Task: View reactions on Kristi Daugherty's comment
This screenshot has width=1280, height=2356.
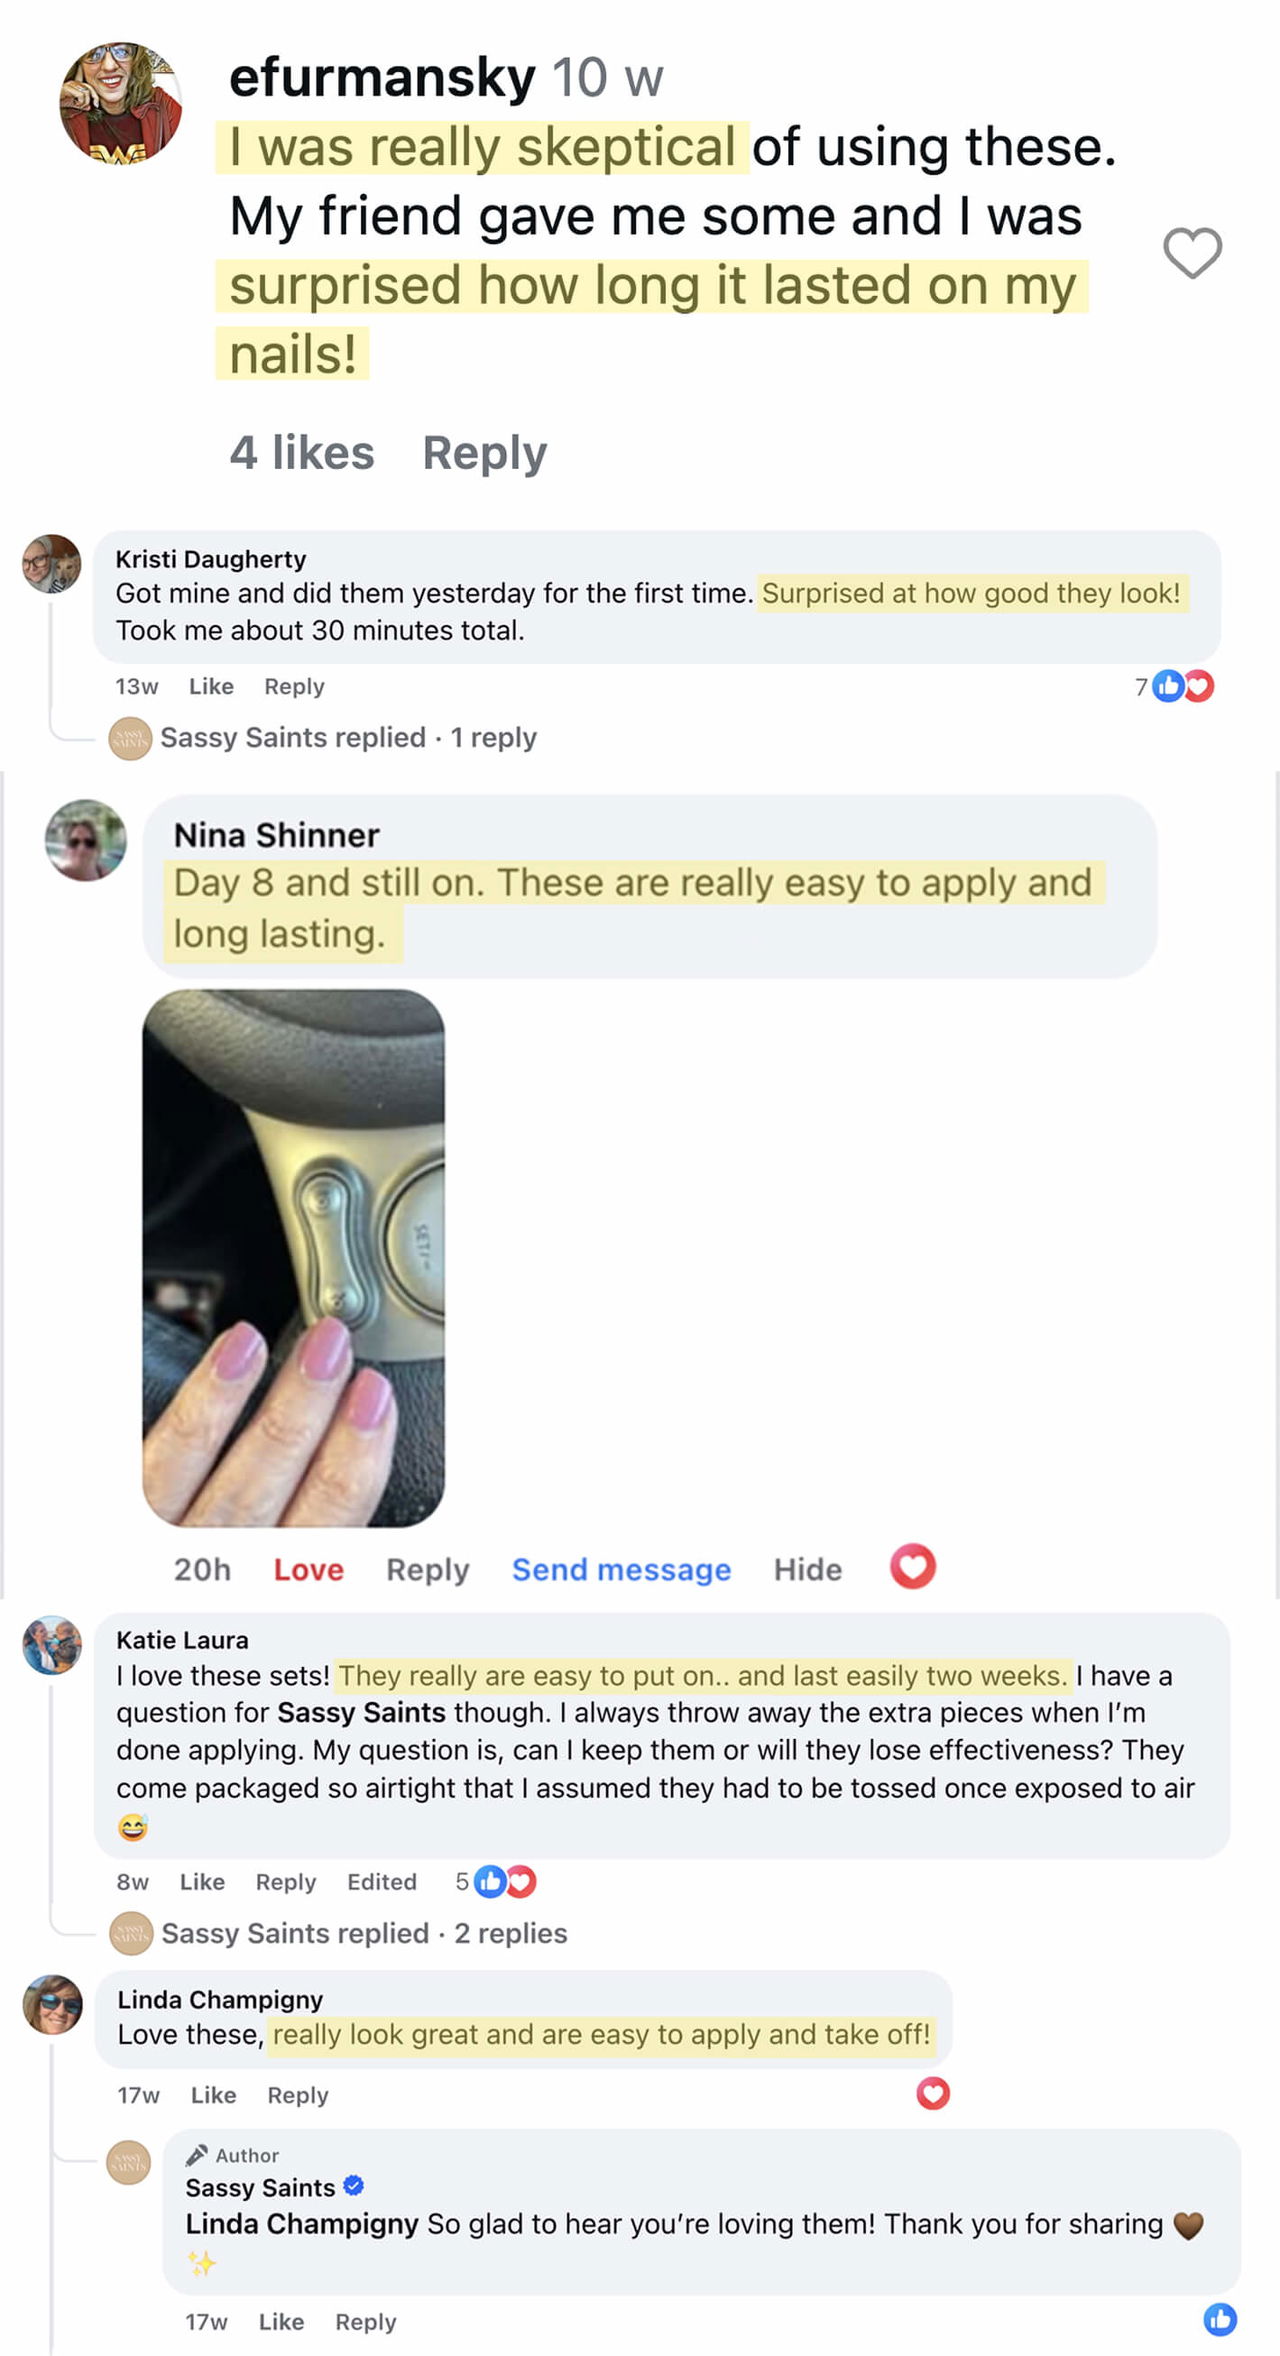Action: click(1174, 686)
